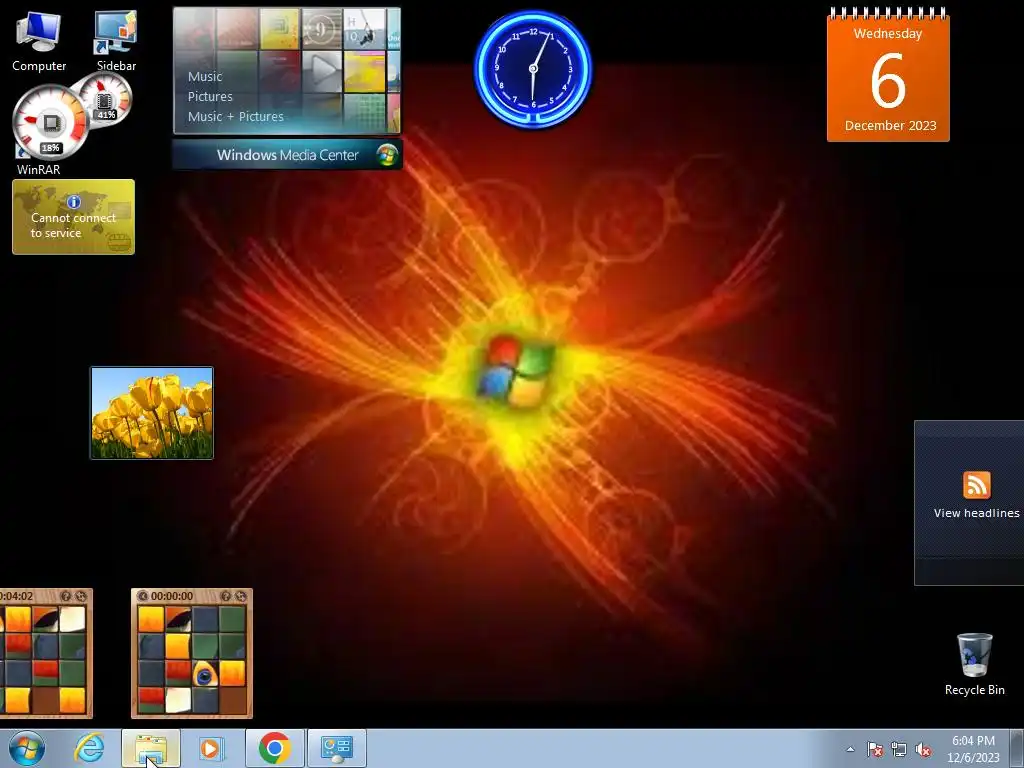Open the network status tray icon

899,750
